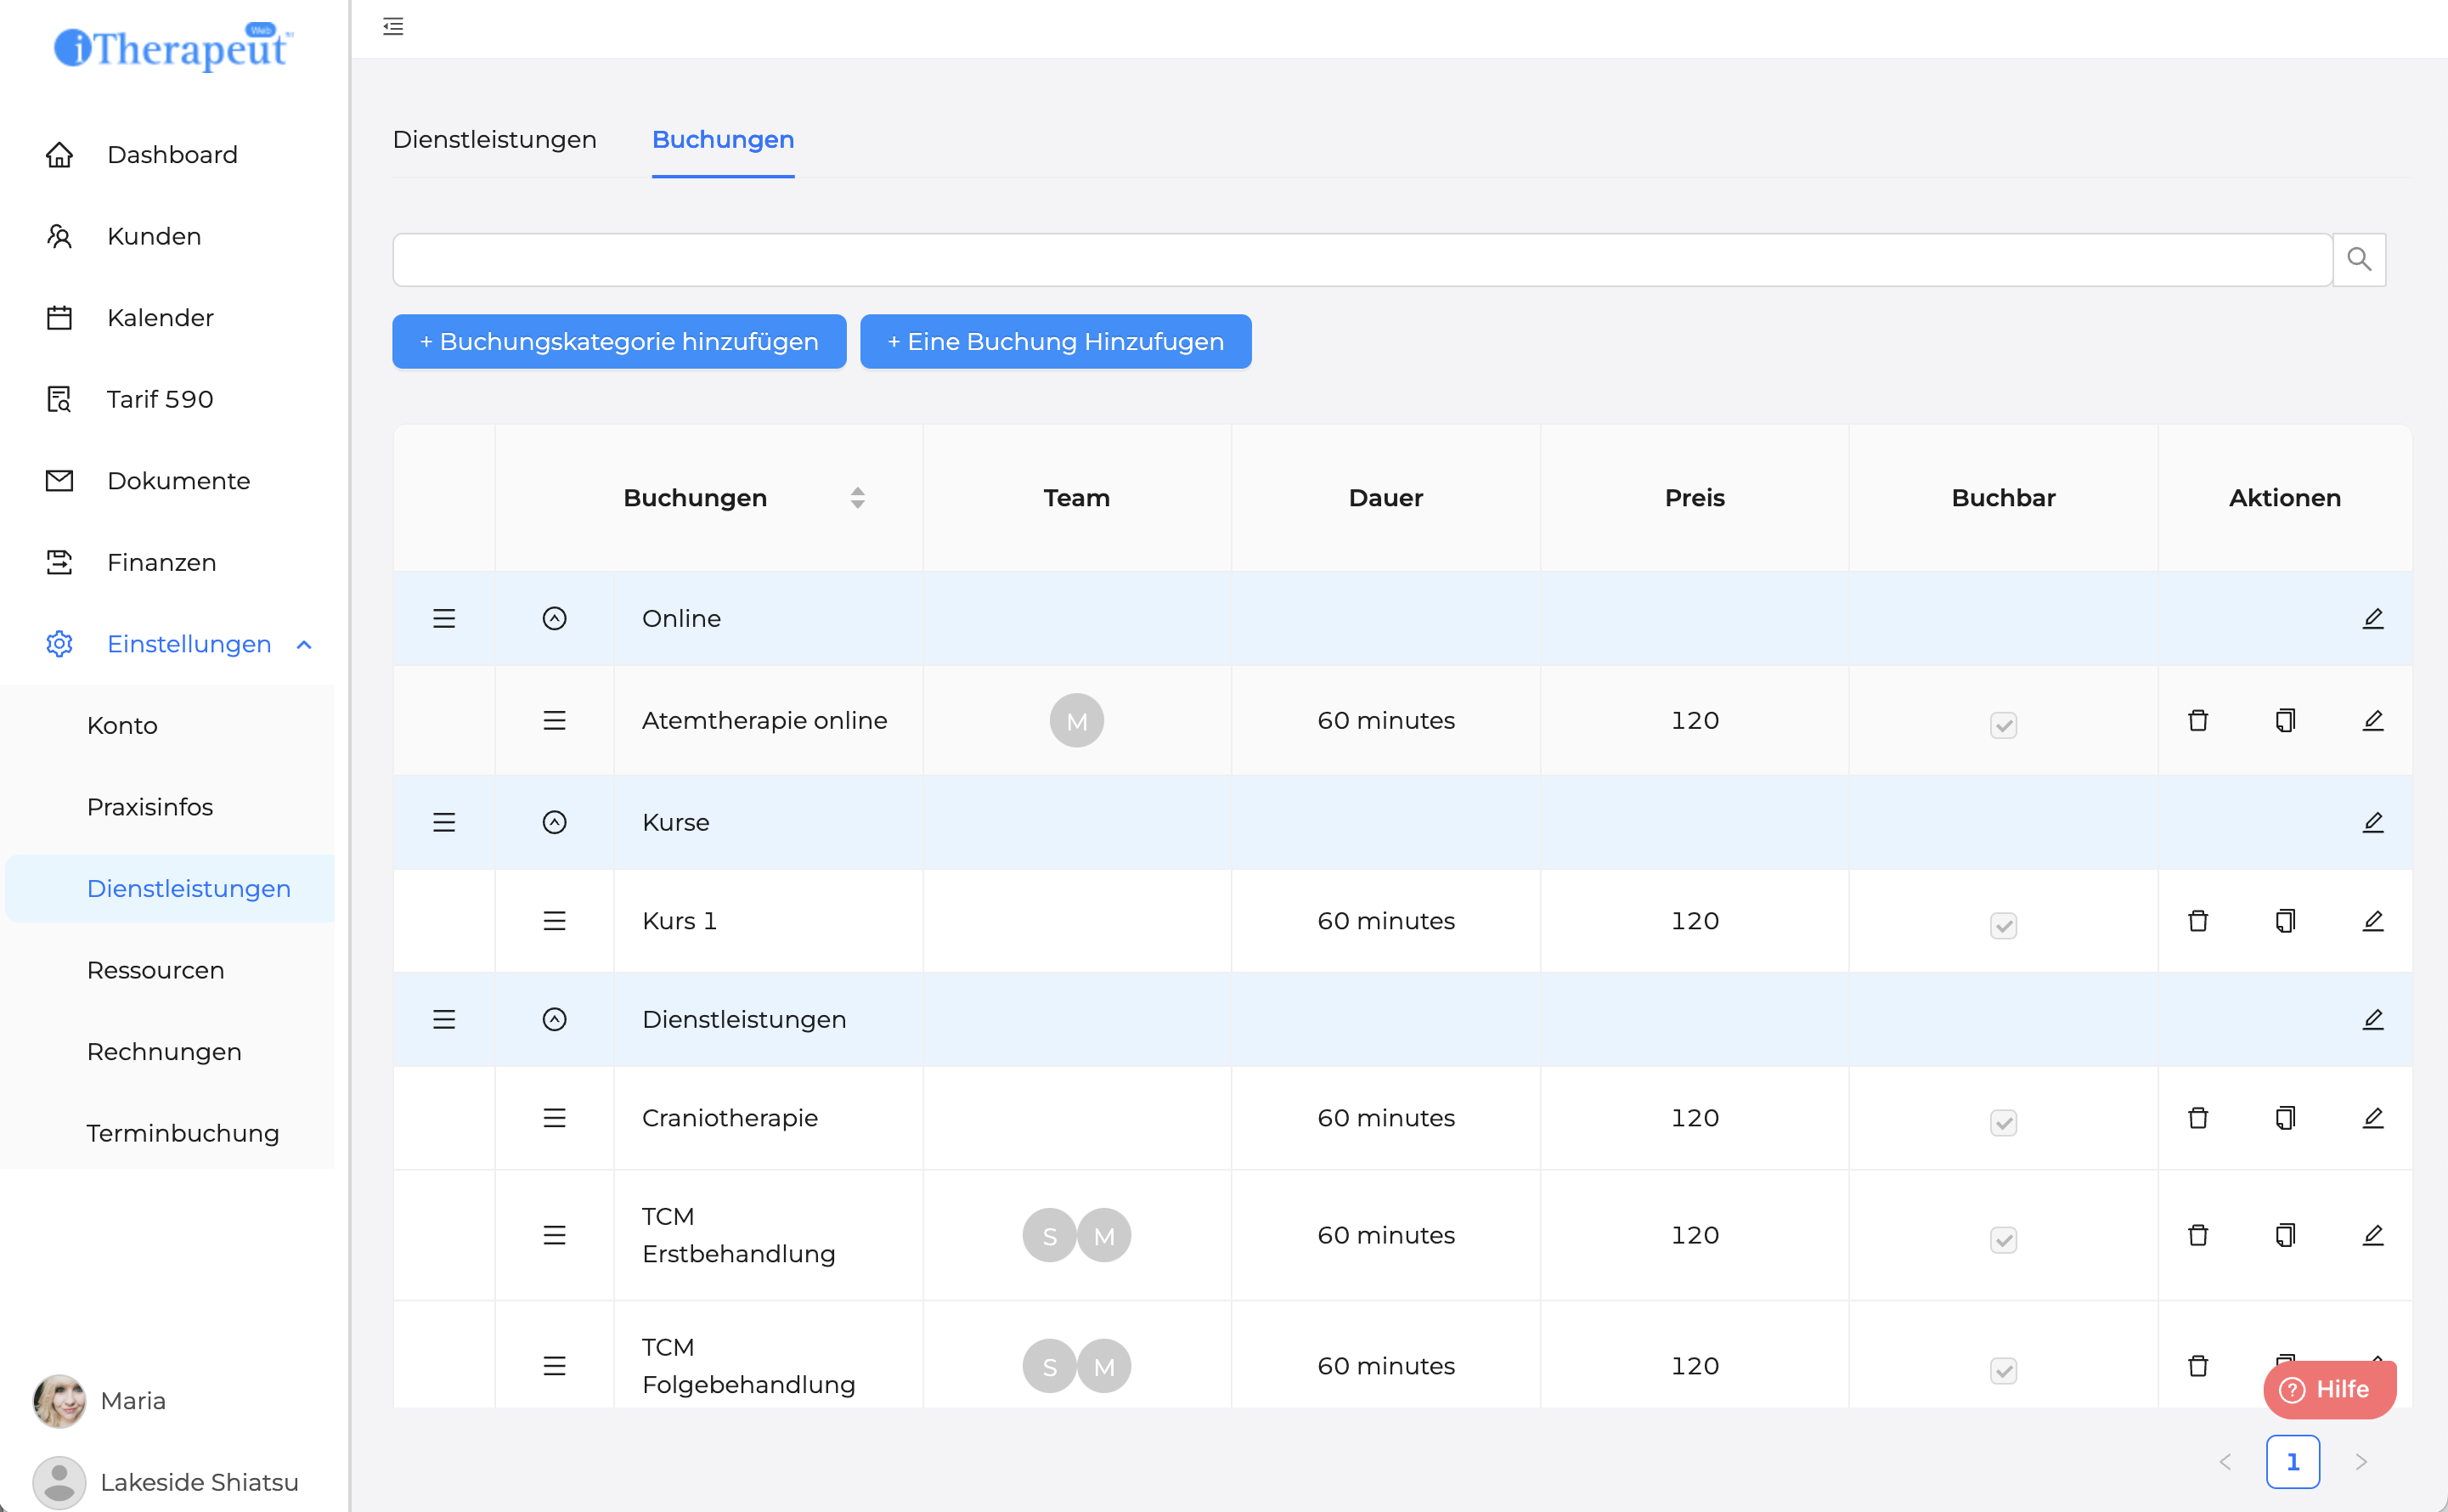Toggle Buchbar checkbox for Kurs 1
Viewport: 2448px width, 1512px height.
coord(2003,924)
